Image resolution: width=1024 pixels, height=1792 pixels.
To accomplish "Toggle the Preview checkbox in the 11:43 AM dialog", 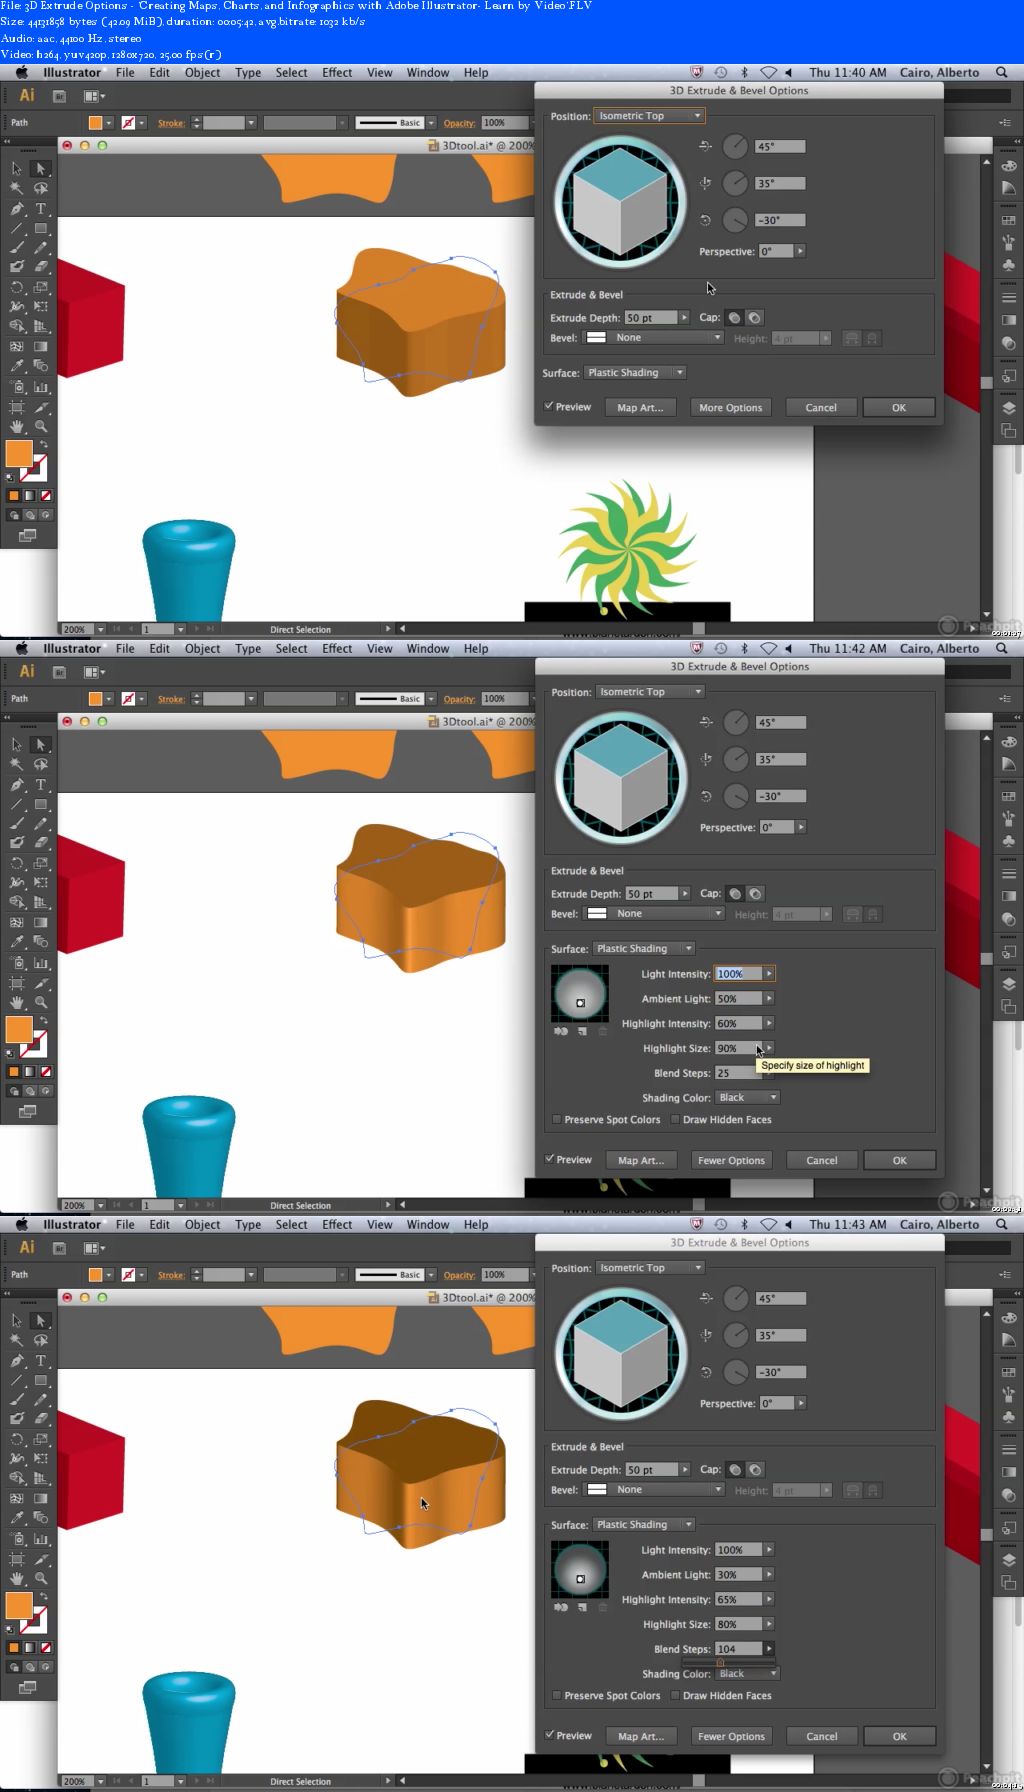I will 550,1735.
